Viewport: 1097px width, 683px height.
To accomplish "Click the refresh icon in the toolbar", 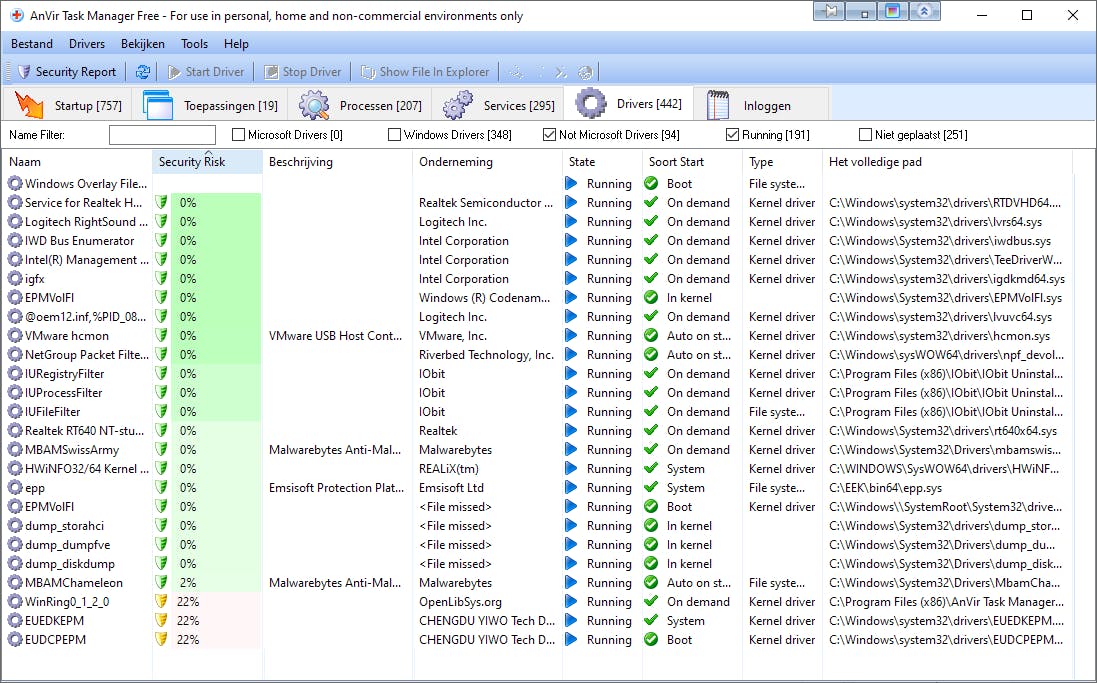I will [143, 72].
